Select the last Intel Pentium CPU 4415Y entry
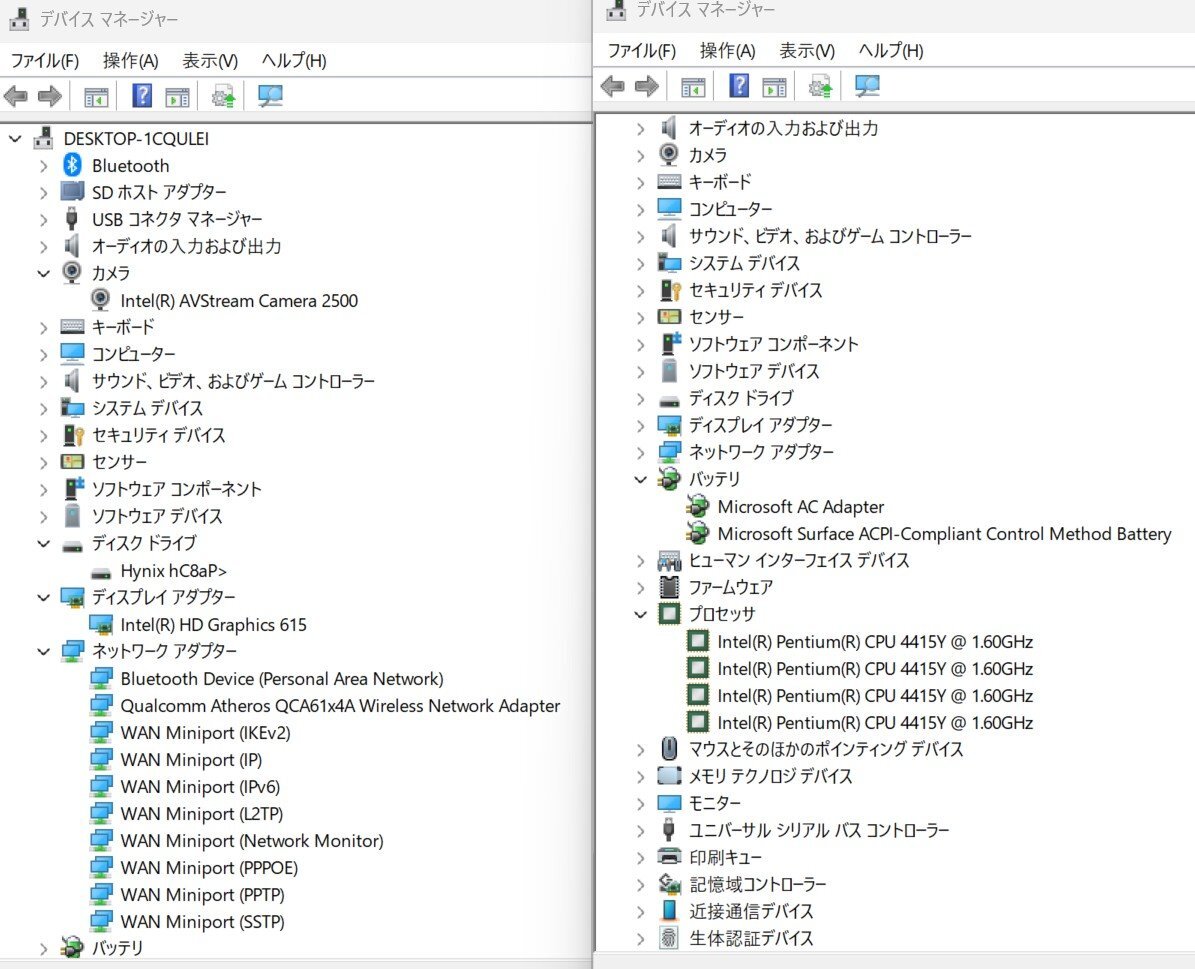The height and width of the screenshot is (969, 1195). click(x=875, y=723)
